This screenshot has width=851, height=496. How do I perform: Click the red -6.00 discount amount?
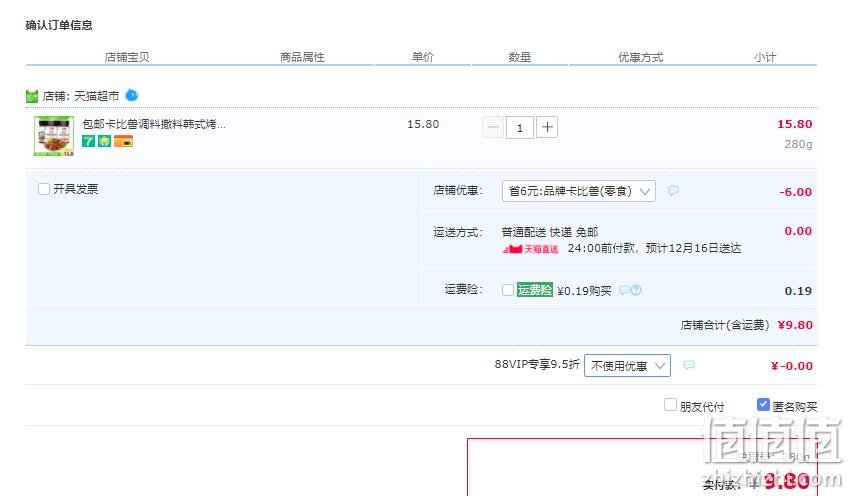point(796,192)
